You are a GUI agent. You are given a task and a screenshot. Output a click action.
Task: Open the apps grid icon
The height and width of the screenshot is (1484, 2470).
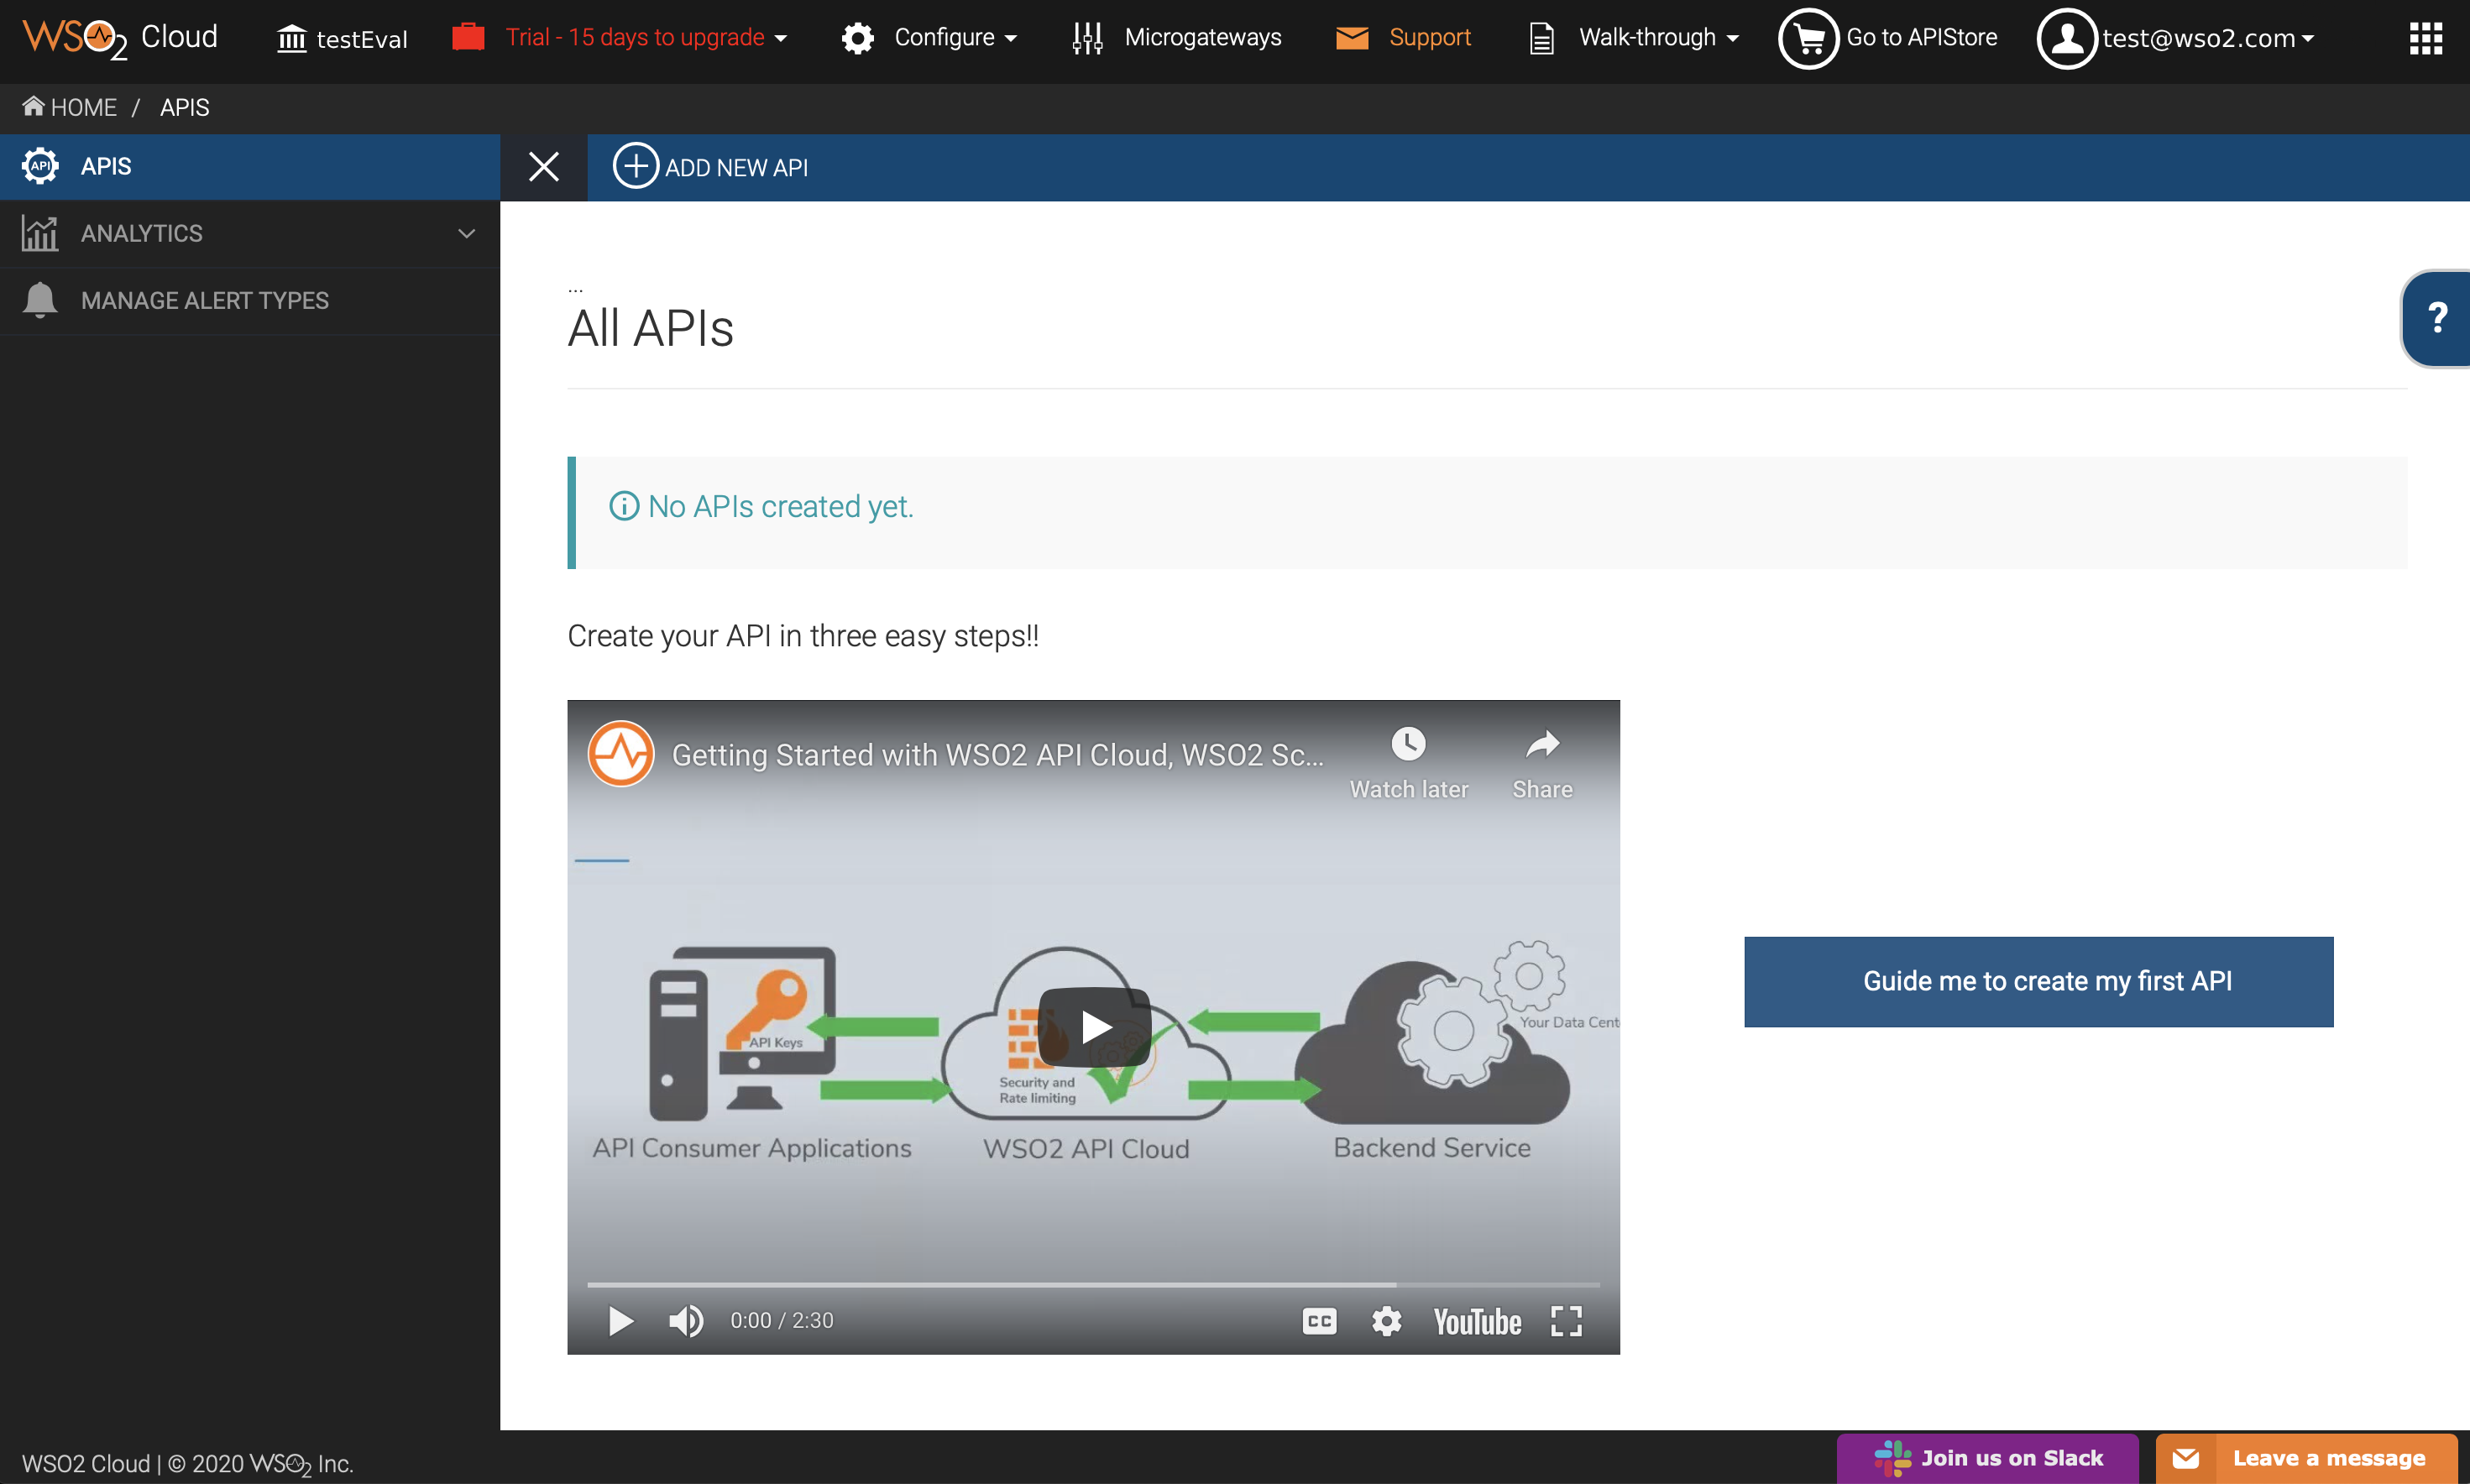pos(2426,38)
